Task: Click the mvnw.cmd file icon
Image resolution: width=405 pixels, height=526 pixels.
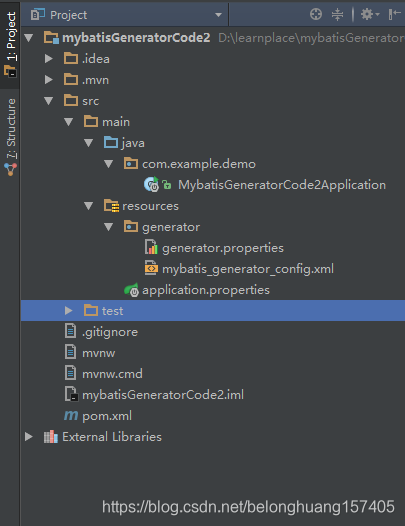Action: pos(70,374)
